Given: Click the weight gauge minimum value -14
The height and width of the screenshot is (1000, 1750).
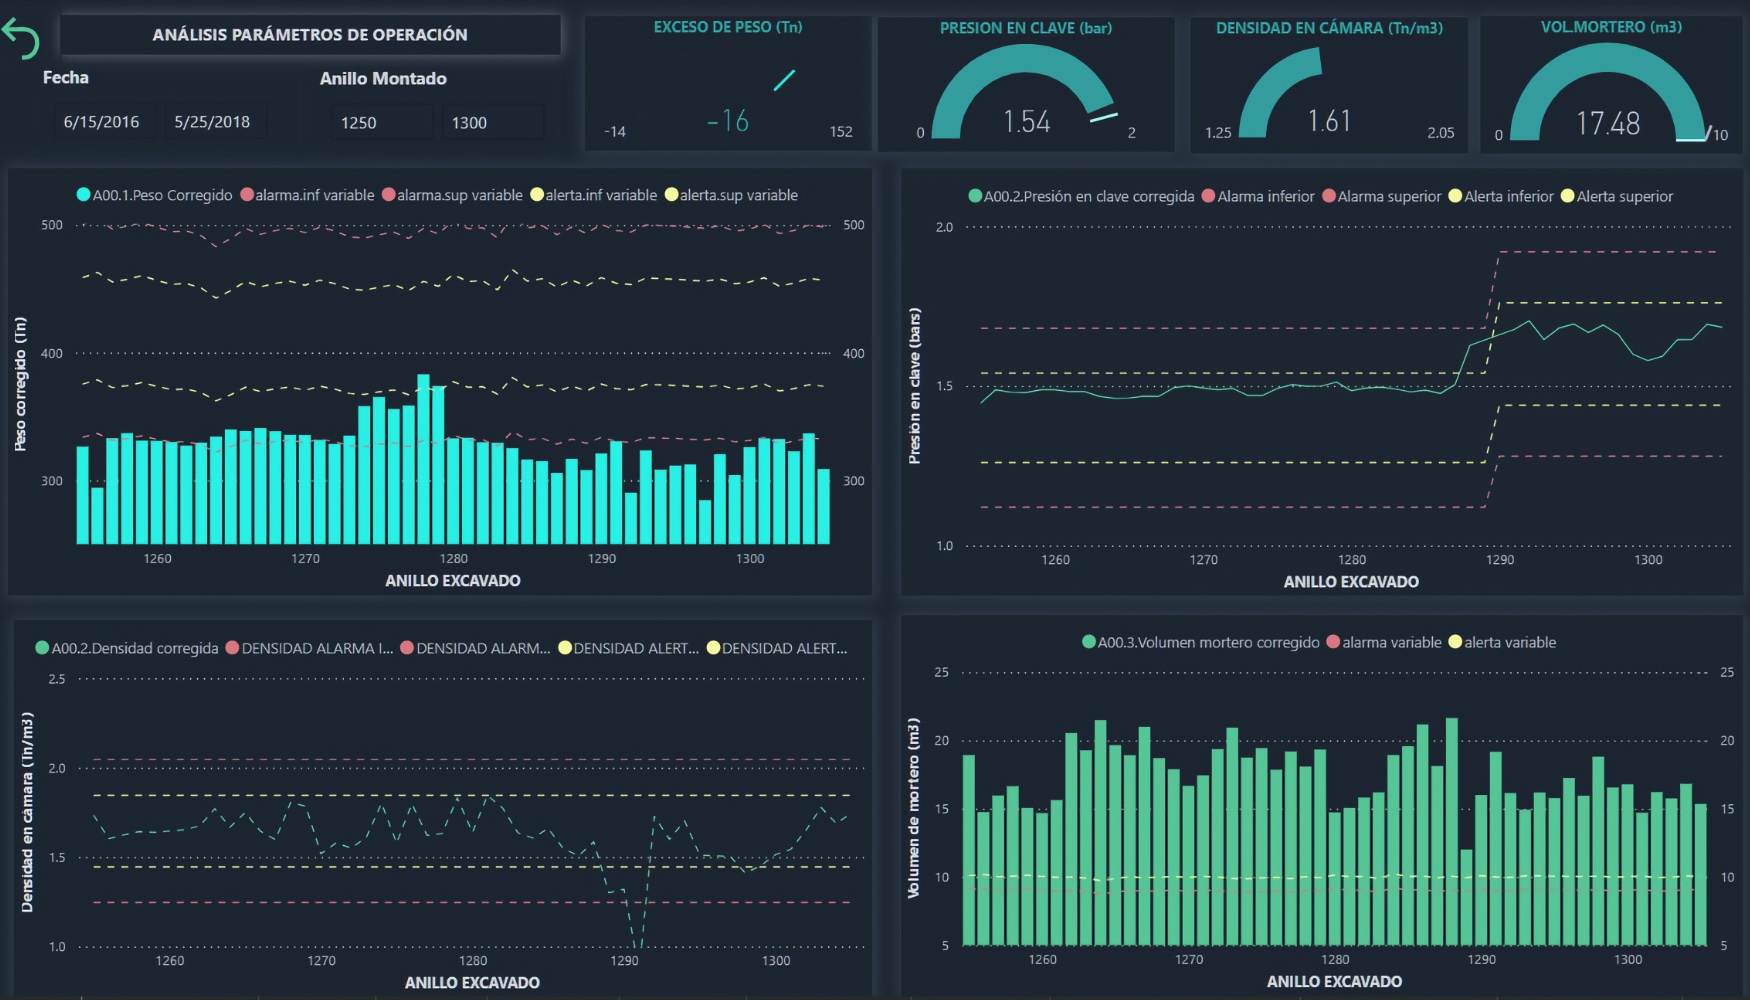Looking at the screenshot, I should (x=615, y=132).
